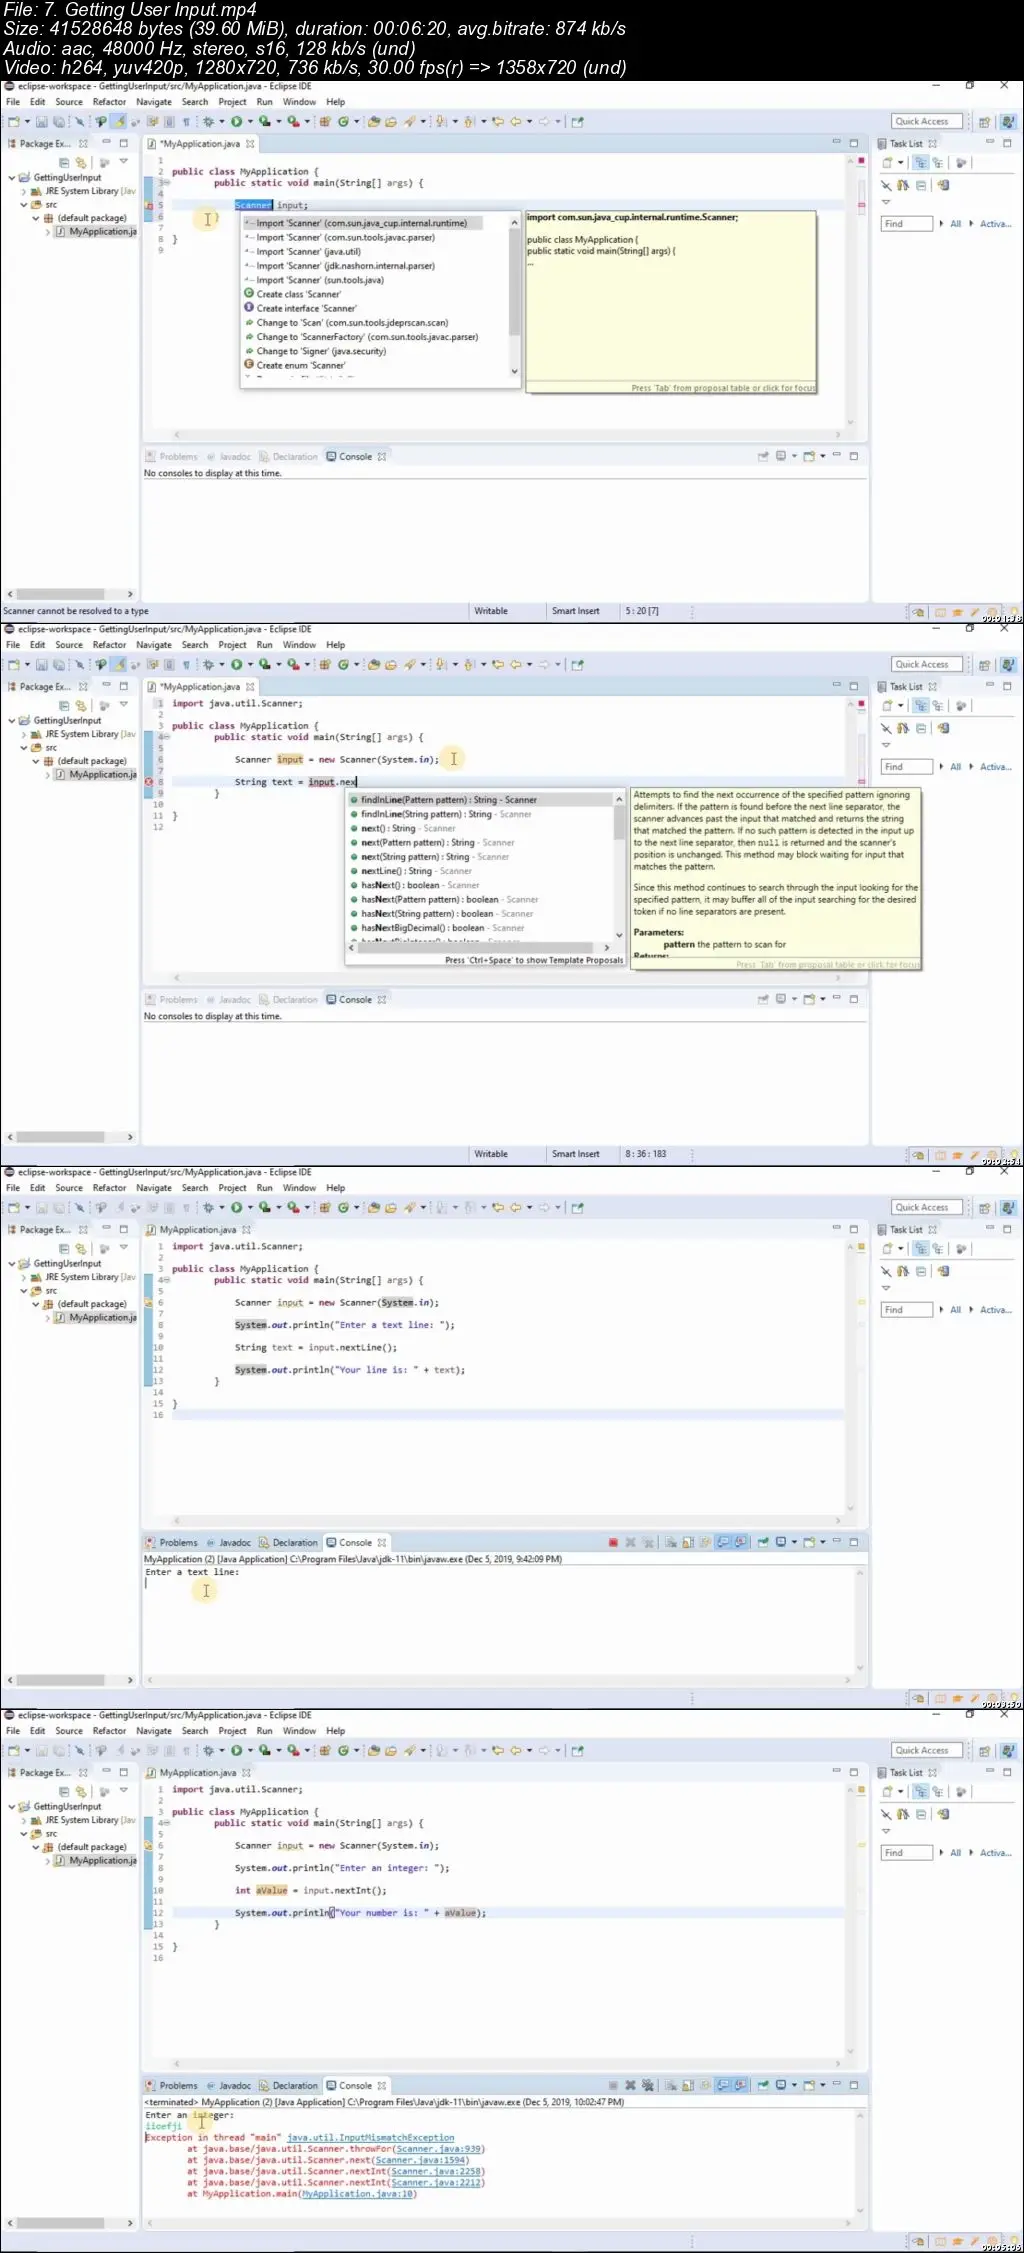
Task: Toggle Show Console on Standard Error, exception frame
Action: [x=741, y=2086]
